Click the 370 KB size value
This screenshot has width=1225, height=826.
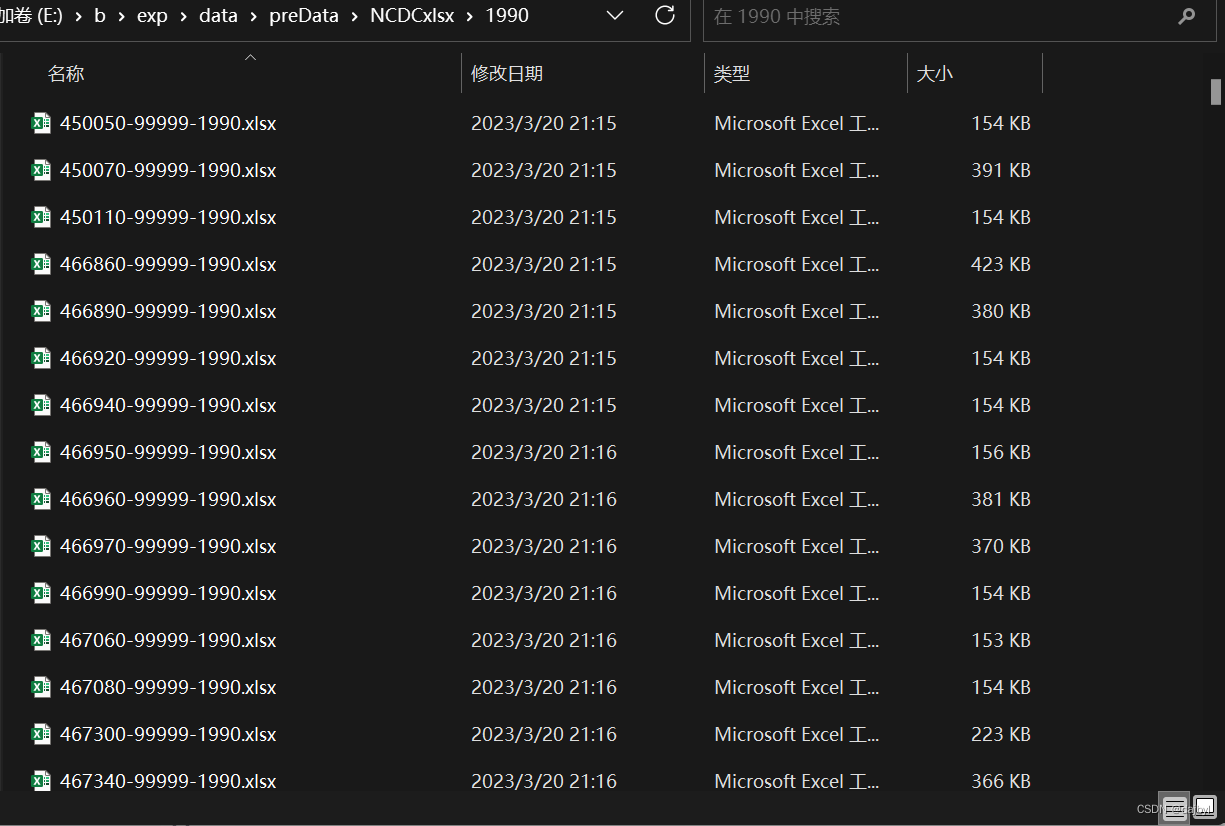pyautogui.click(x=1001, y=547)
